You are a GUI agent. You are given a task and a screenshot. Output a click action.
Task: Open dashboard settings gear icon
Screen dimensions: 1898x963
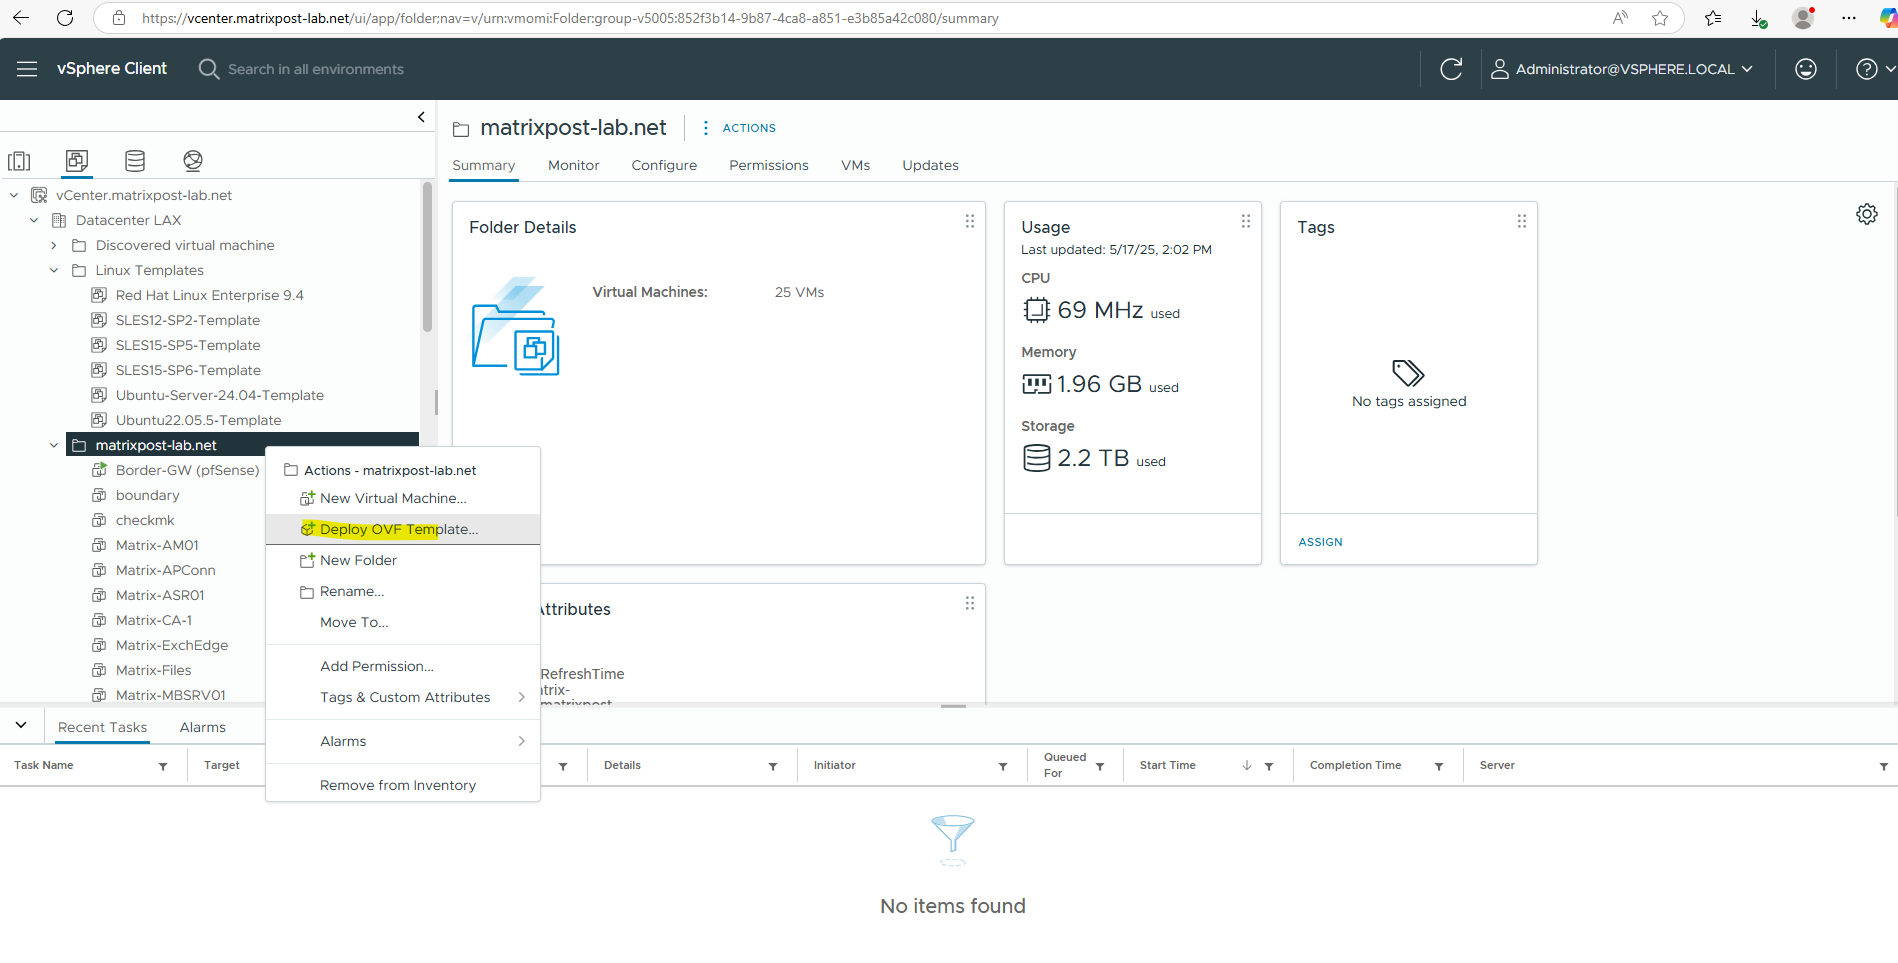coord(1867,214)
